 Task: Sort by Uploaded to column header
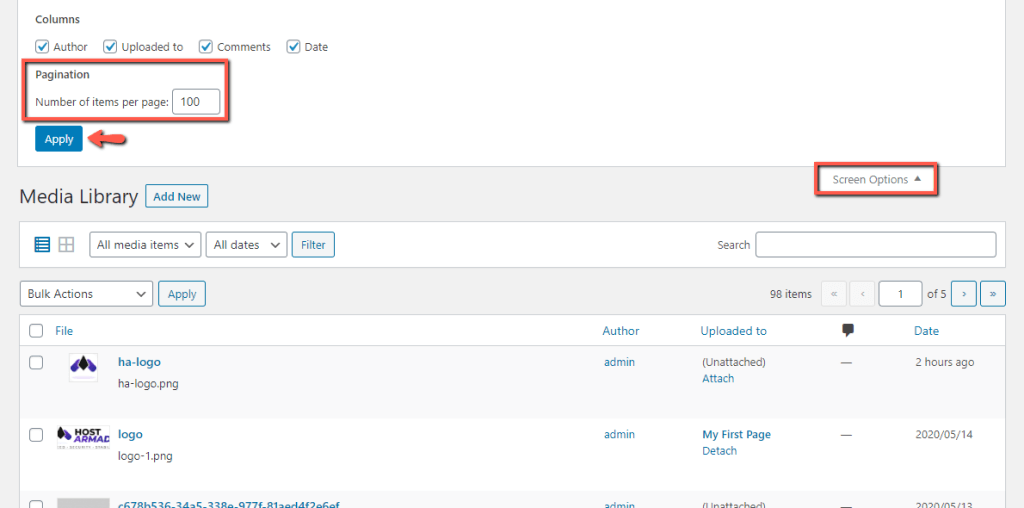click(733, 331)
